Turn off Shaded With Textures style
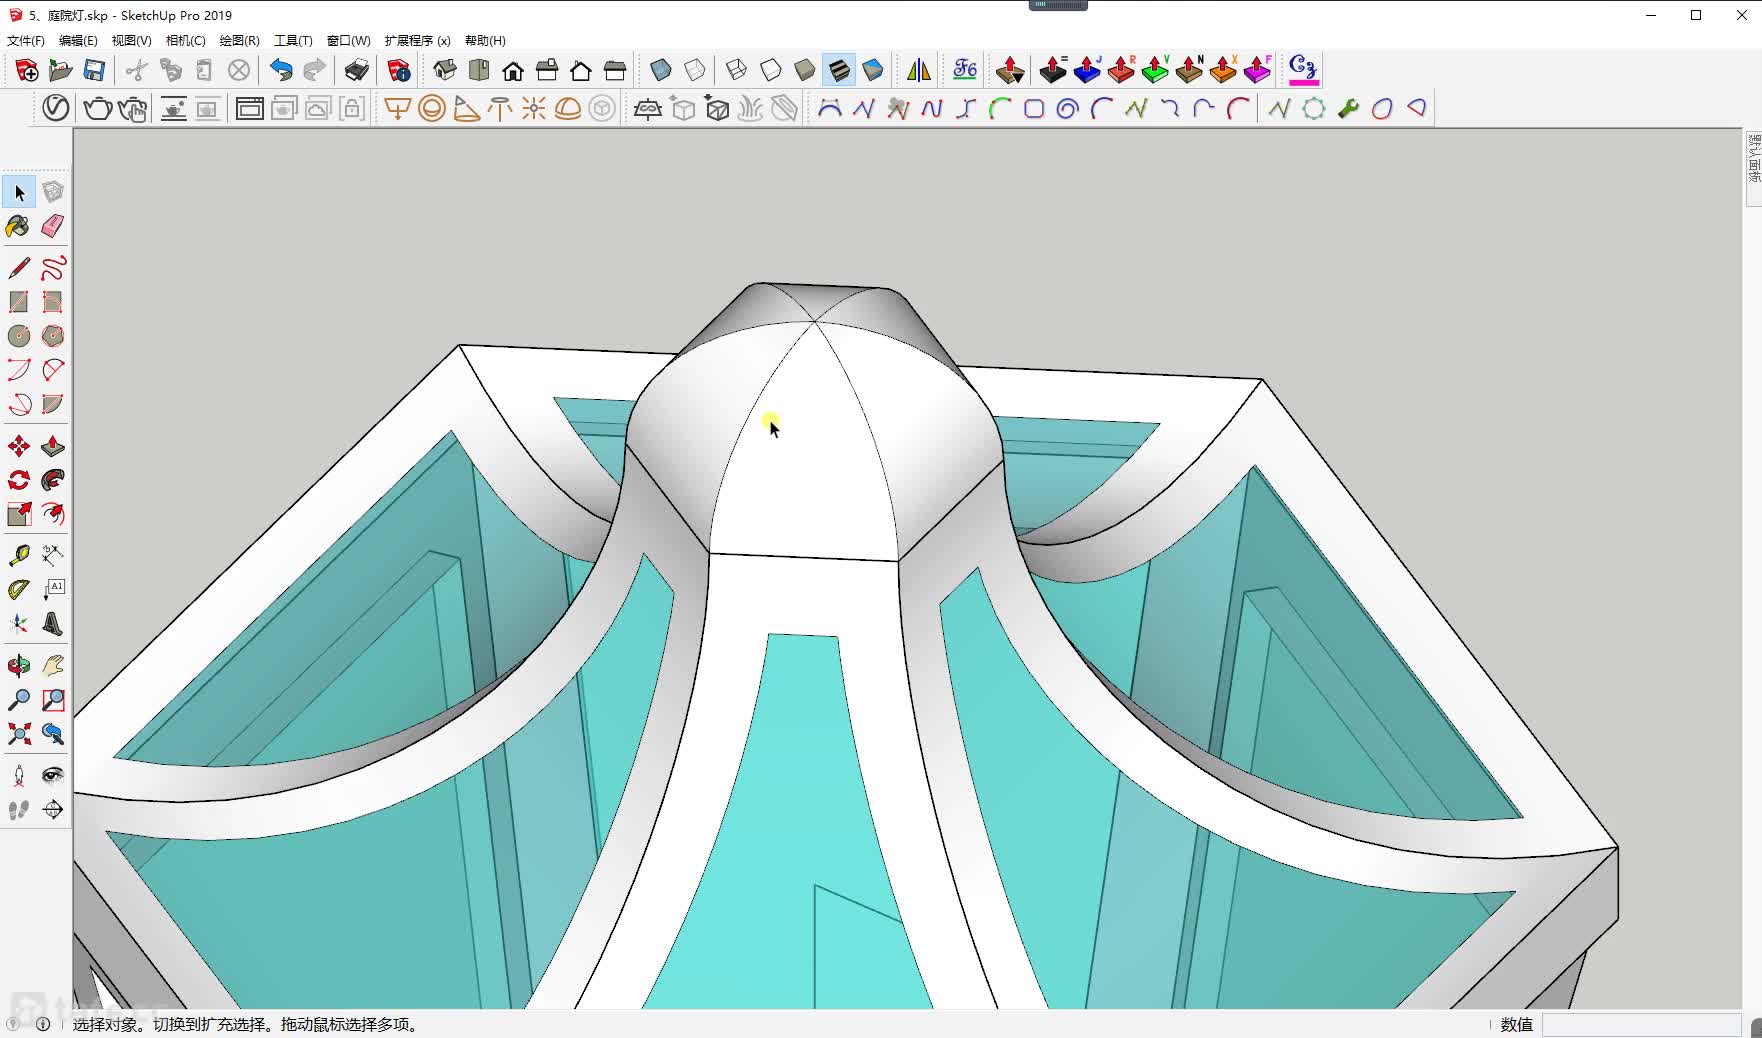Screen dimensions: 1762x1038 [839, 70]
